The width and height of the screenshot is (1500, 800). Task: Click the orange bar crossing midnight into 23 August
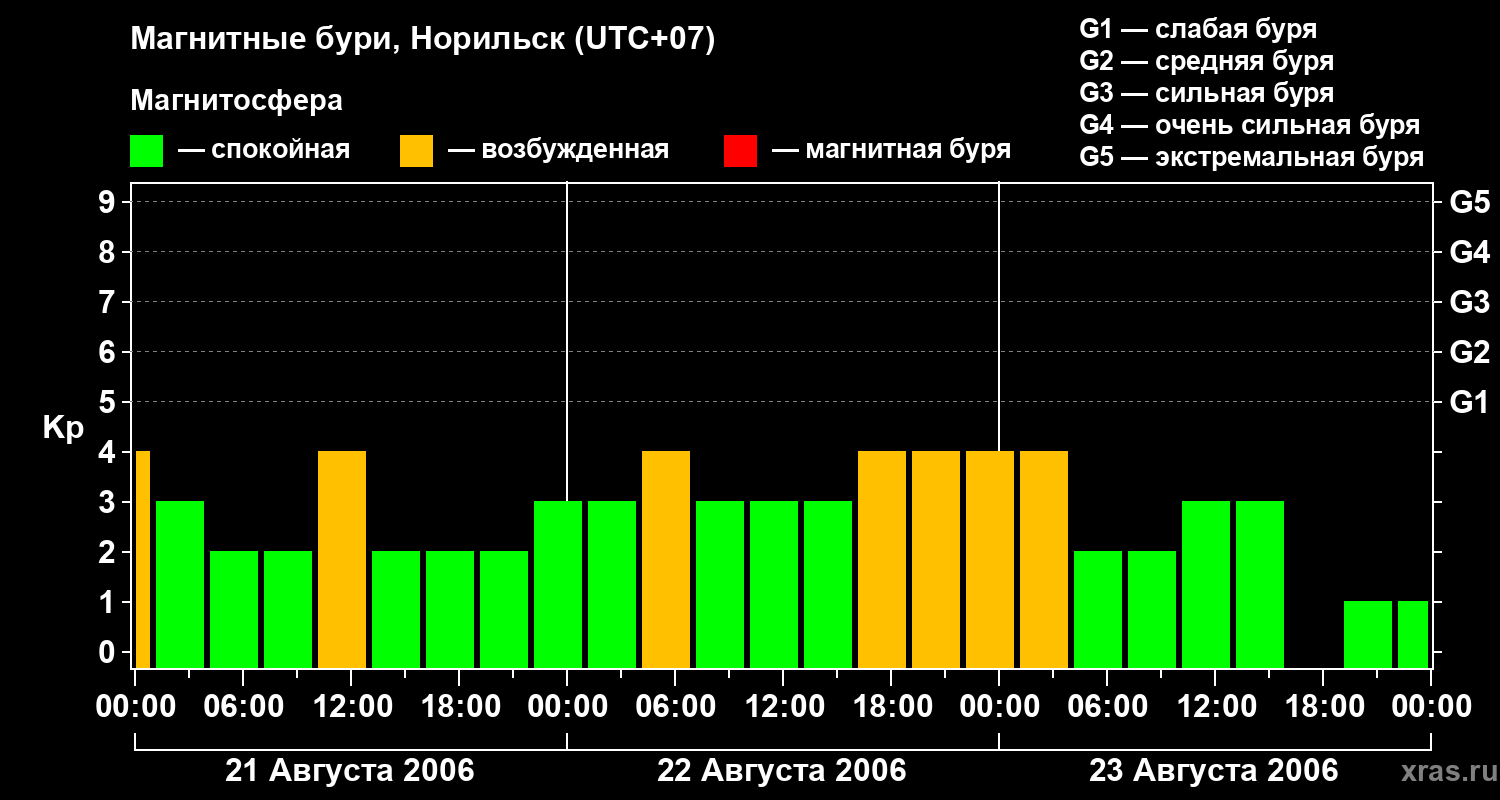coord(990,559)
